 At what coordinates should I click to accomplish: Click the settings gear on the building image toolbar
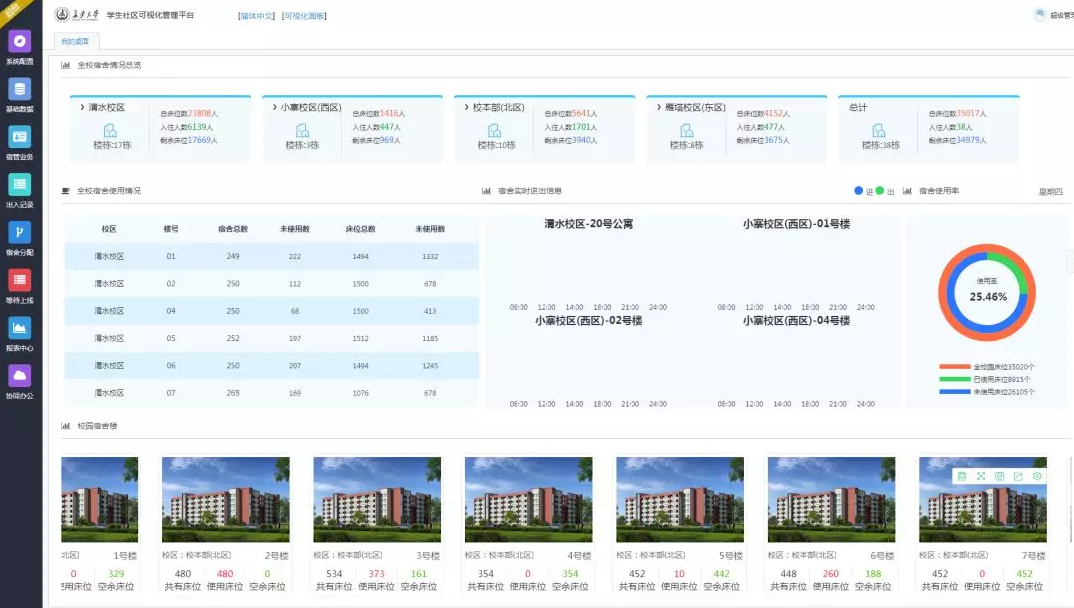pos(1037,476)
